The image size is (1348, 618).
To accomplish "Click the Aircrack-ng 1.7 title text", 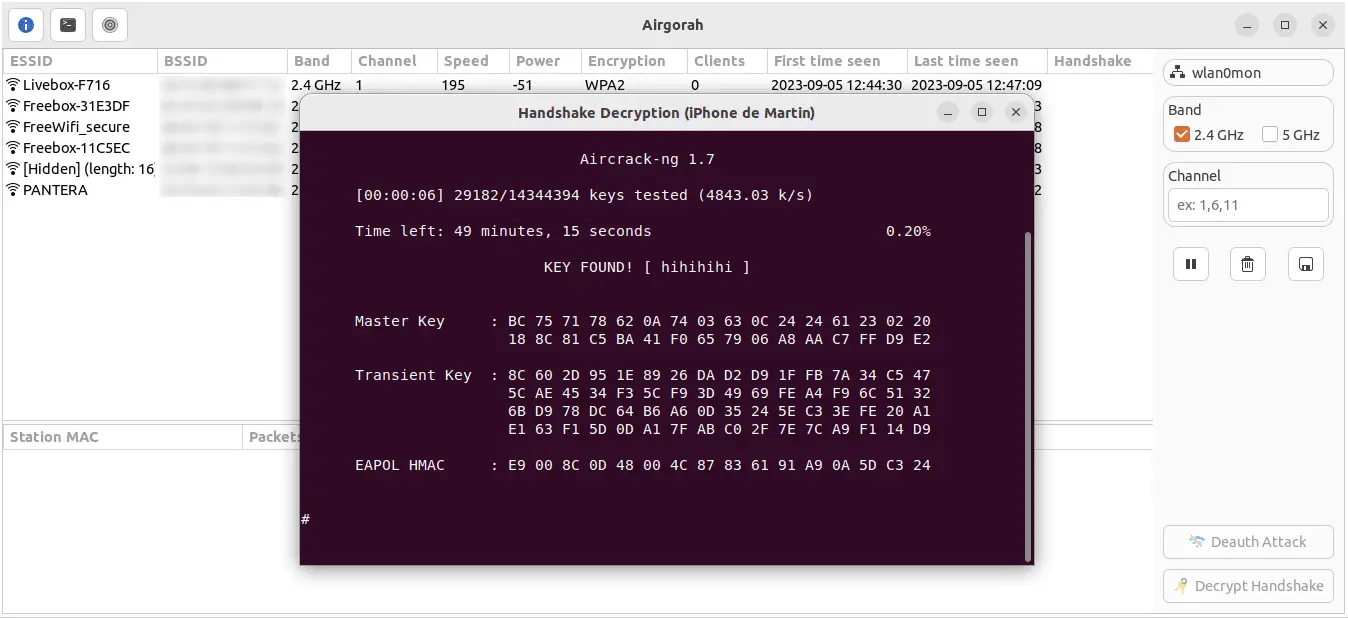I will click(647, 159).
